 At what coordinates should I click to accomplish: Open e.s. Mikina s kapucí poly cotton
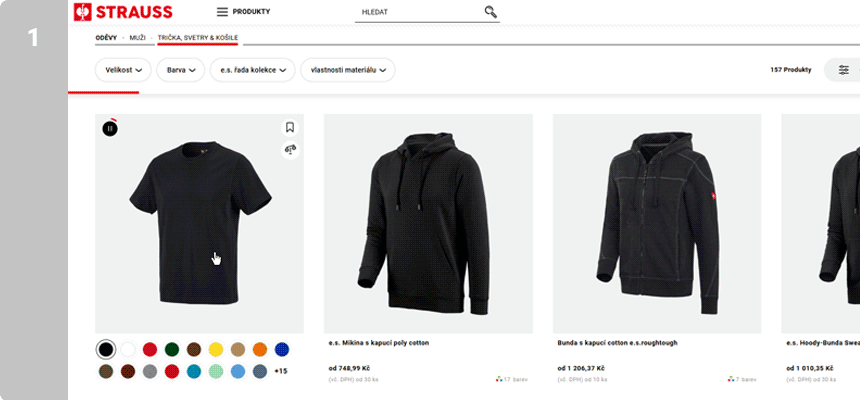click(379, 343)
